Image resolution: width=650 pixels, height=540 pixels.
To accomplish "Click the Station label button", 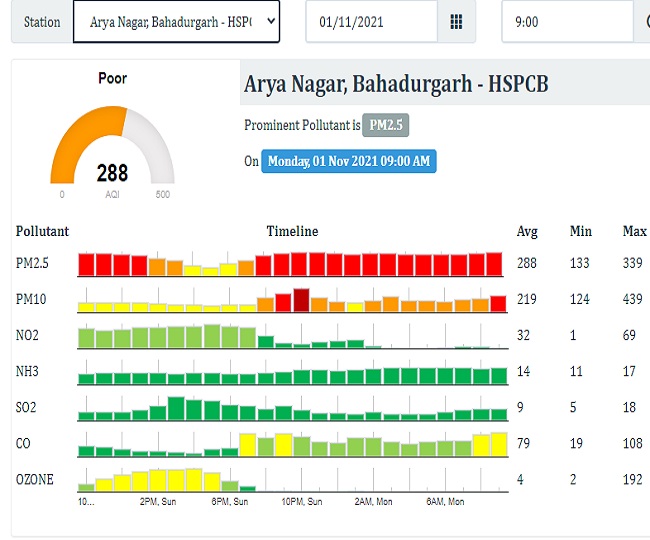I will click(x=41, y=21).
